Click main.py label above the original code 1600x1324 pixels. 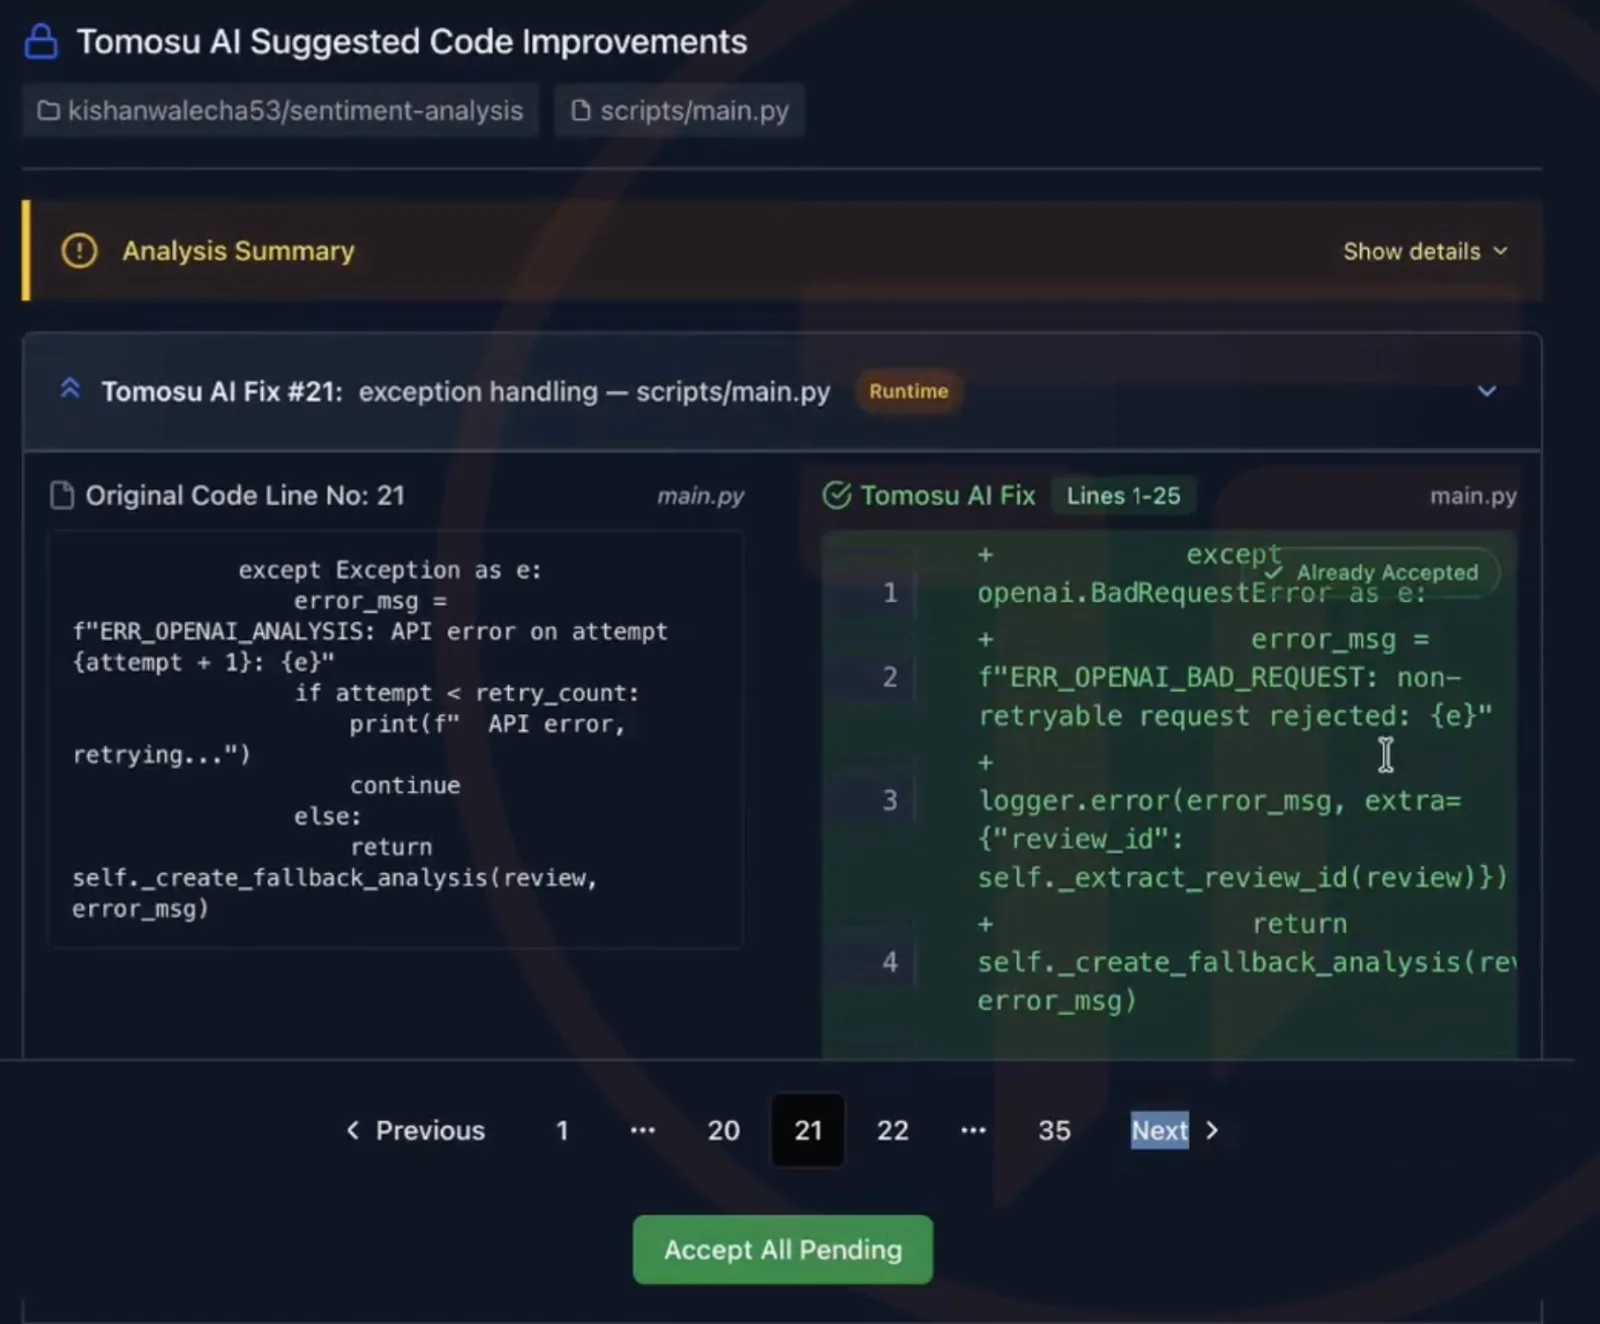[x=700, y=496]
